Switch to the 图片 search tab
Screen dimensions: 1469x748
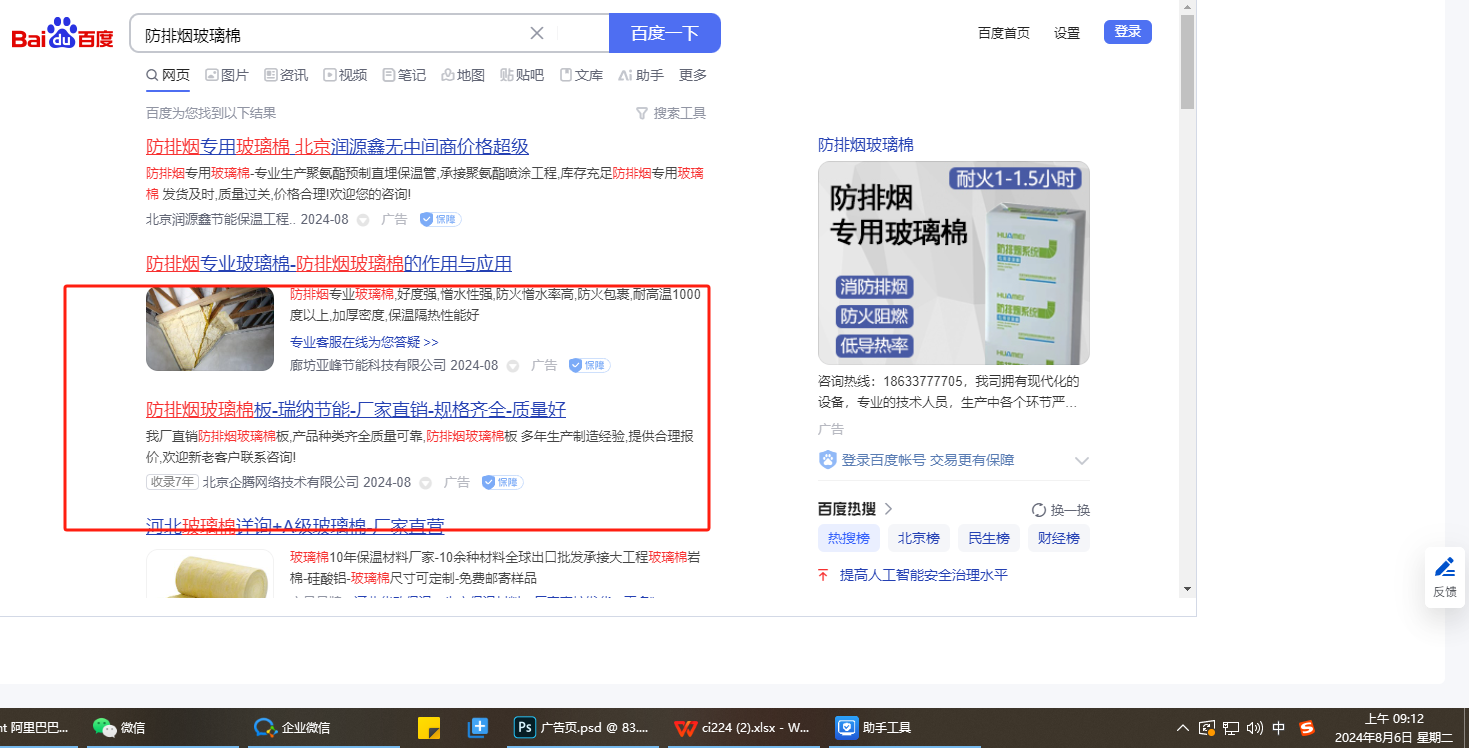point(227,75)
